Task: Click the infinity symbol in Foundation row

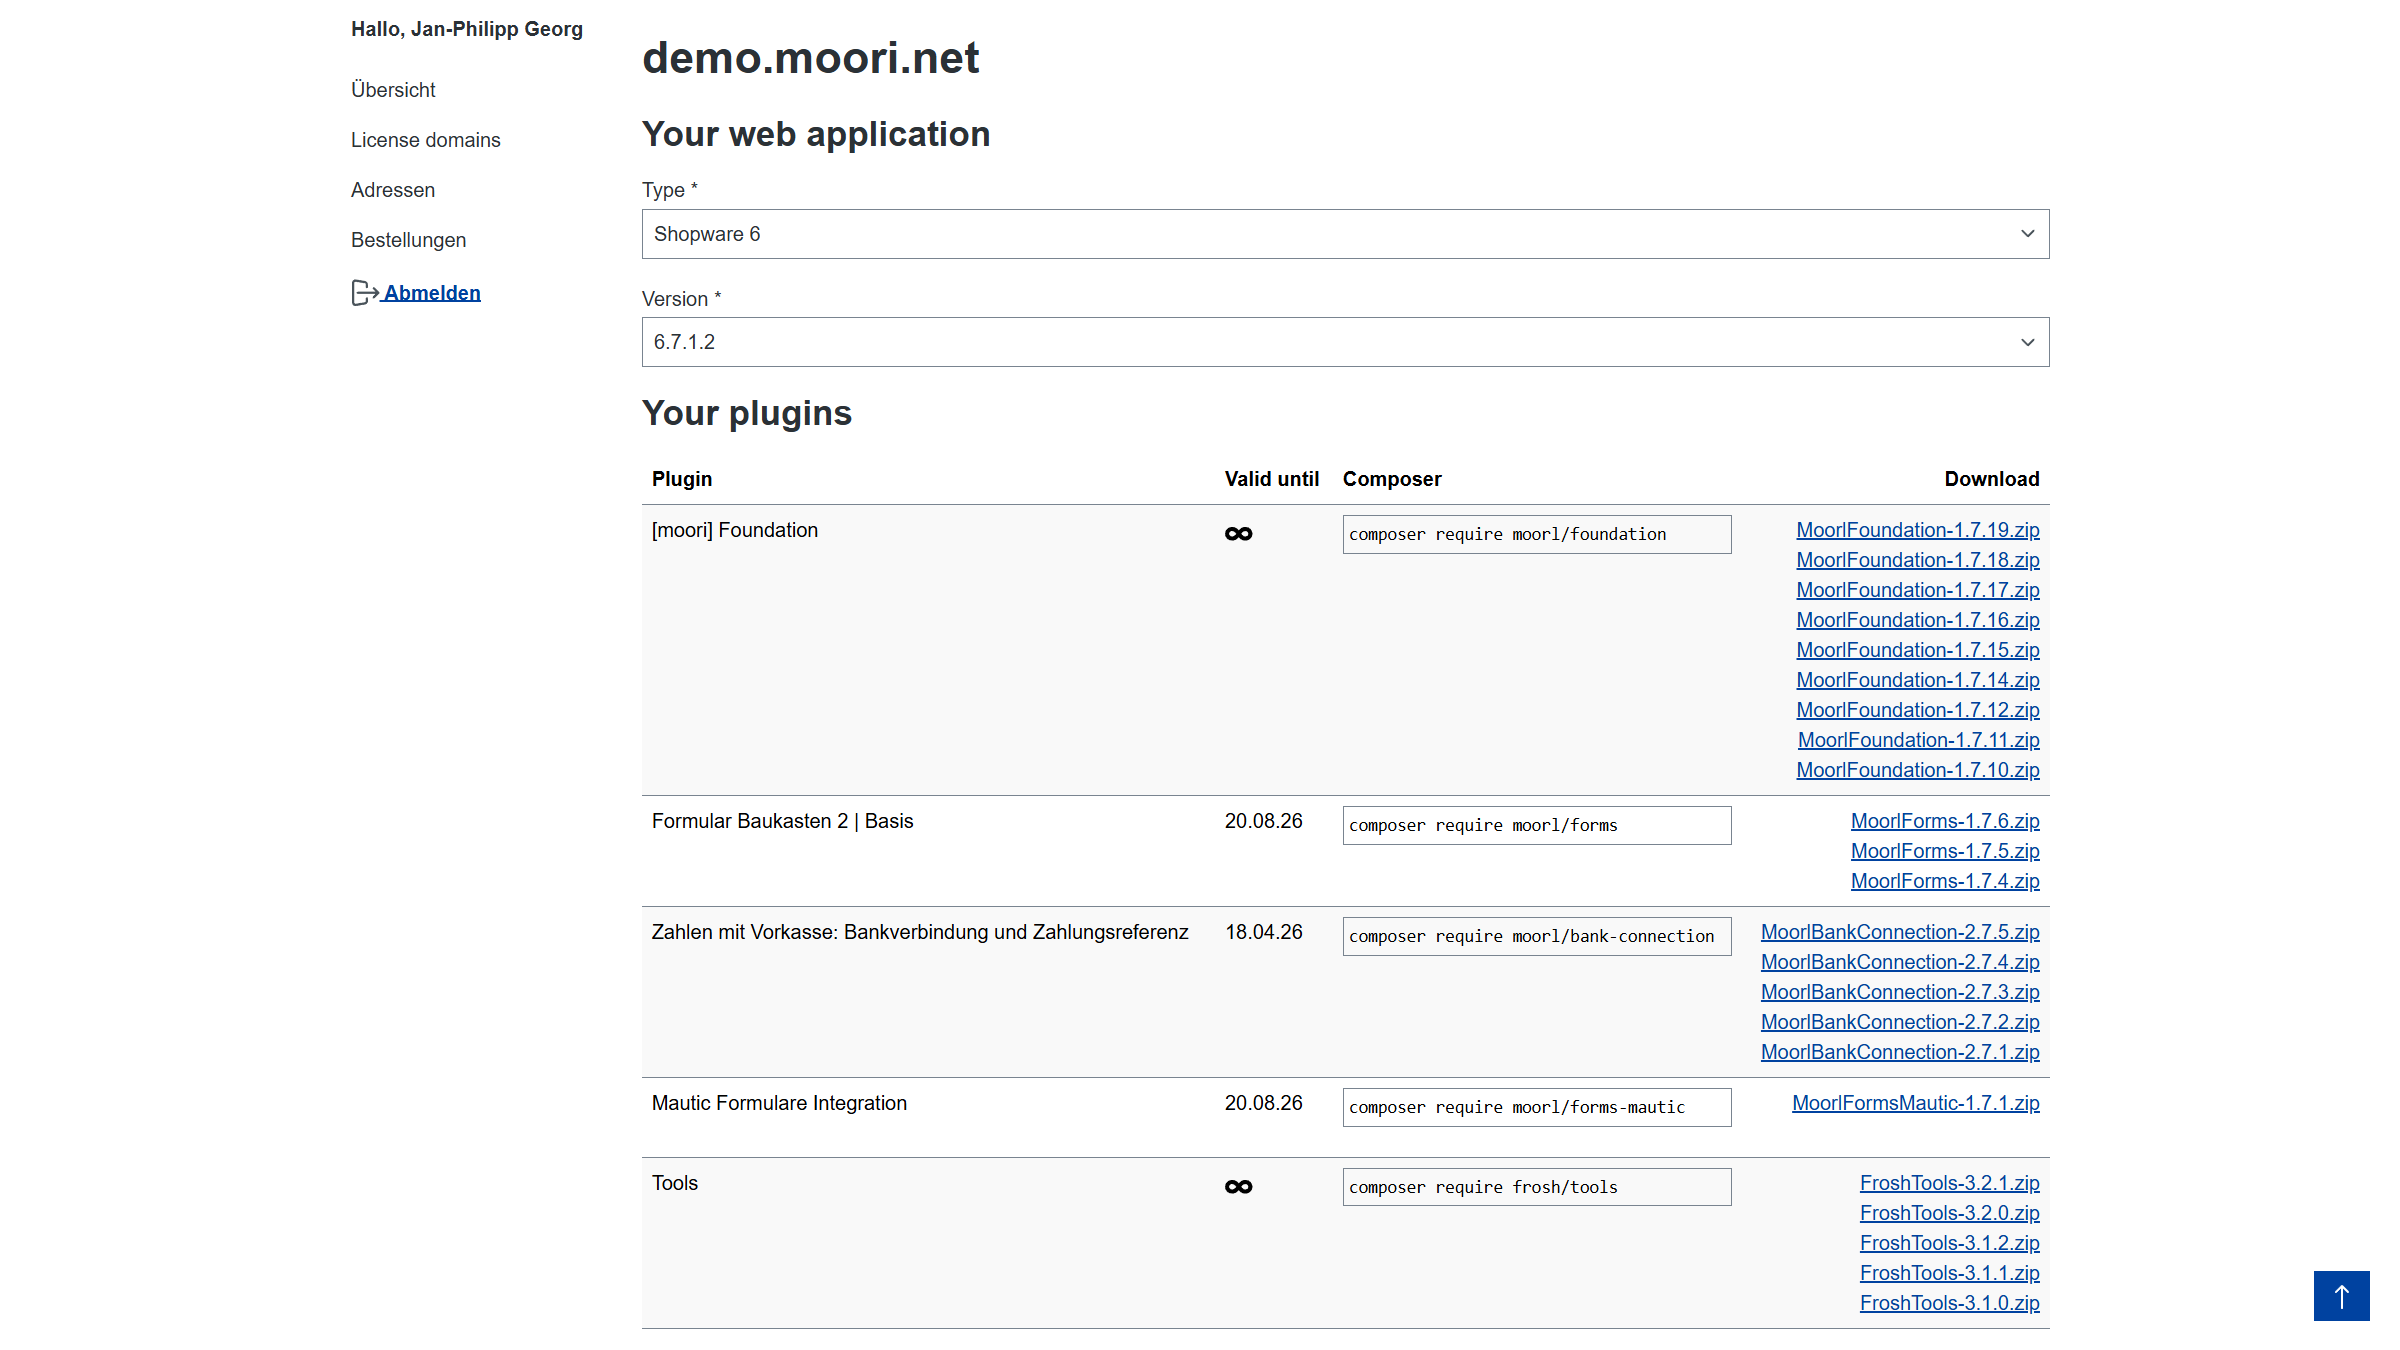Action: [1238, 534]
